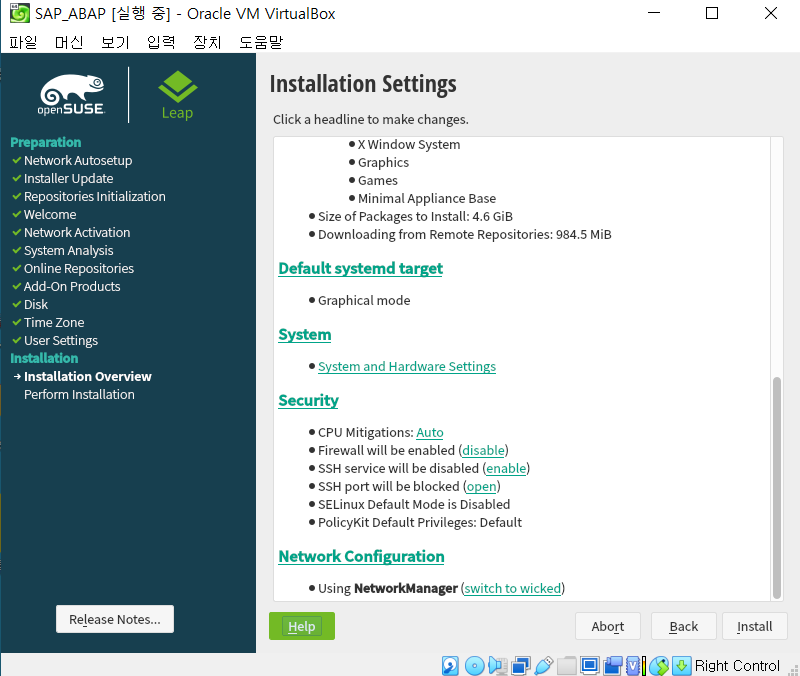This screenshot has height=676, width=800.
Task: Click the vertical scrollbar thumb
Action: (x=777, y=487)
